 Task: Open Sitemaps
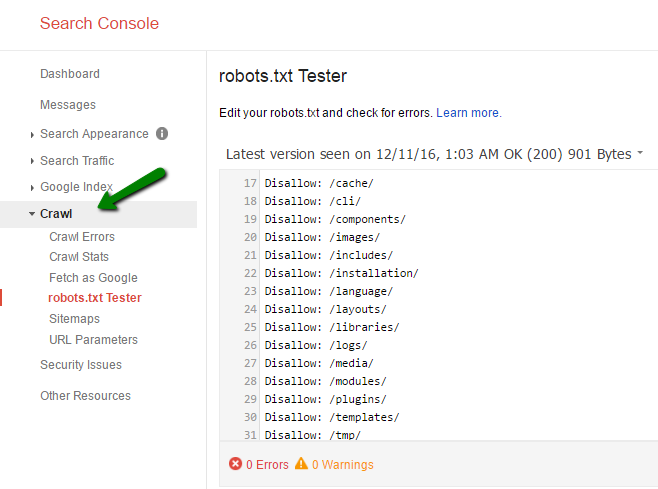74,319
